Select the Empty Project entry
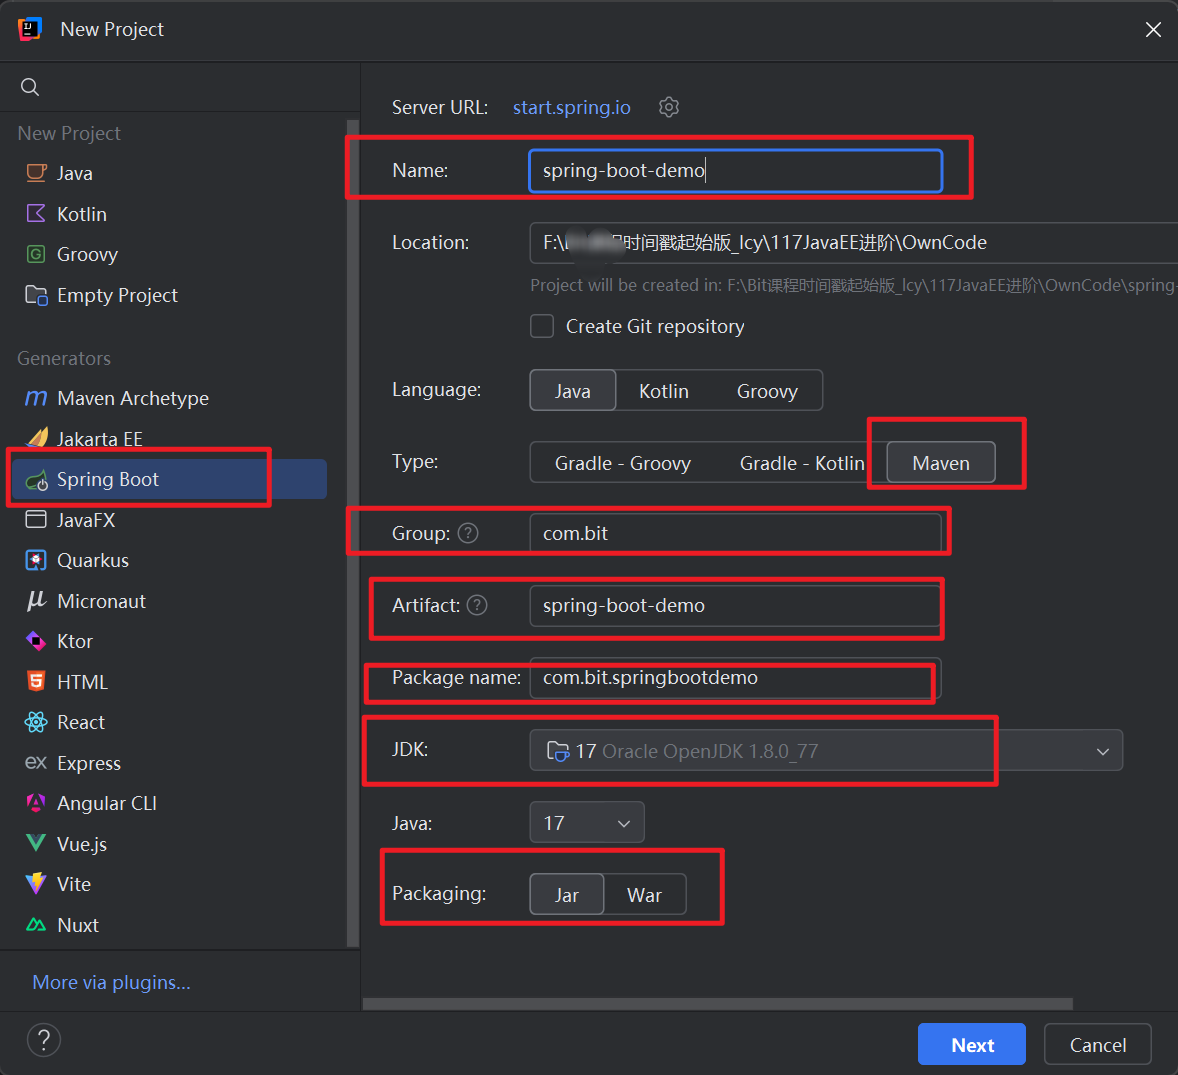The height and width of the screenshot is (1075, 1178). click(169, 295)
